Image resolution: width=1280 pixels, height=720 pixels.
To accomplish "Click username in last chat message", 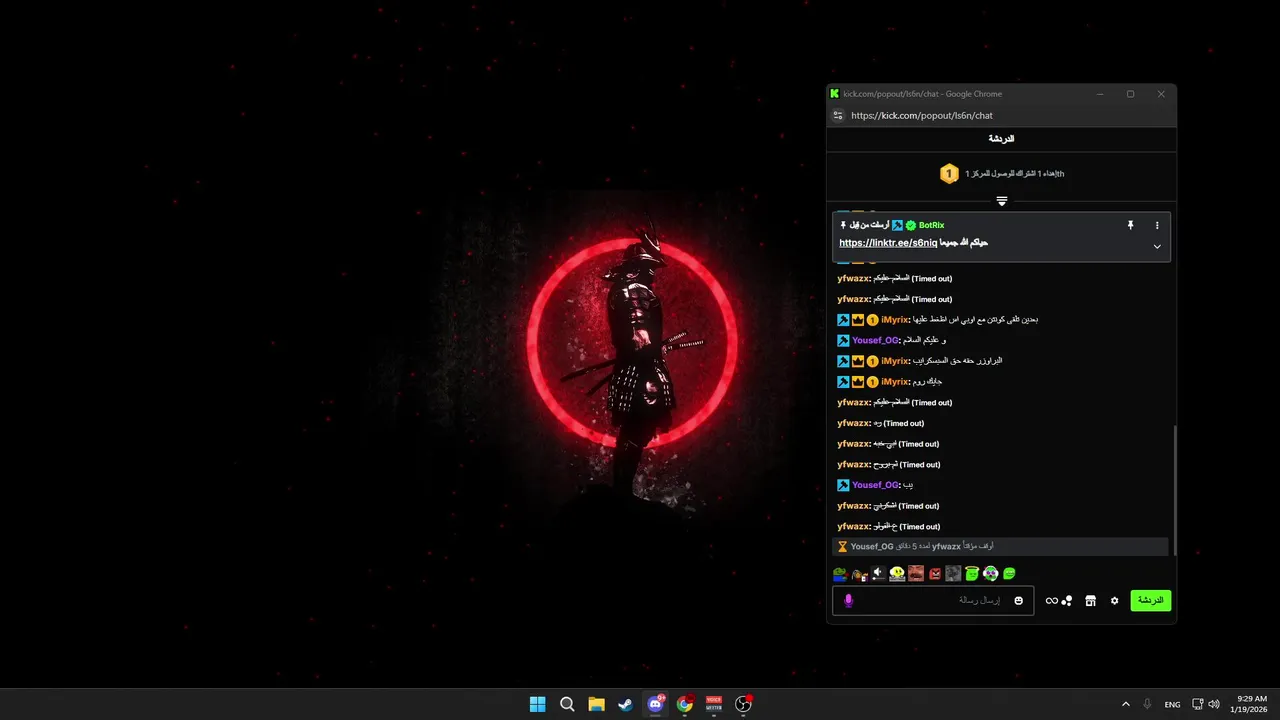I will [853, 526].
